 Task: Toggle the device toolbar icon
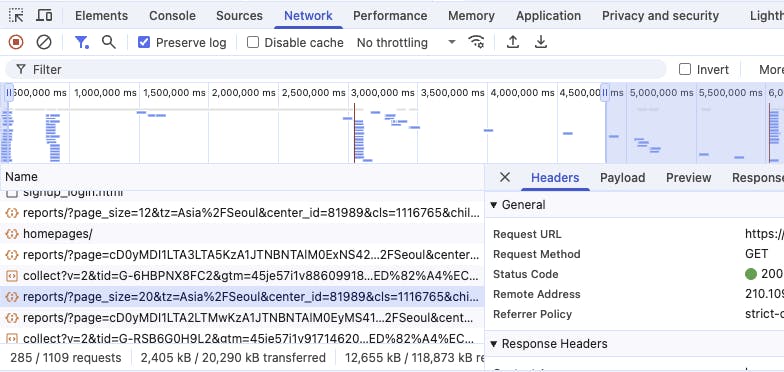click(44, 16)
